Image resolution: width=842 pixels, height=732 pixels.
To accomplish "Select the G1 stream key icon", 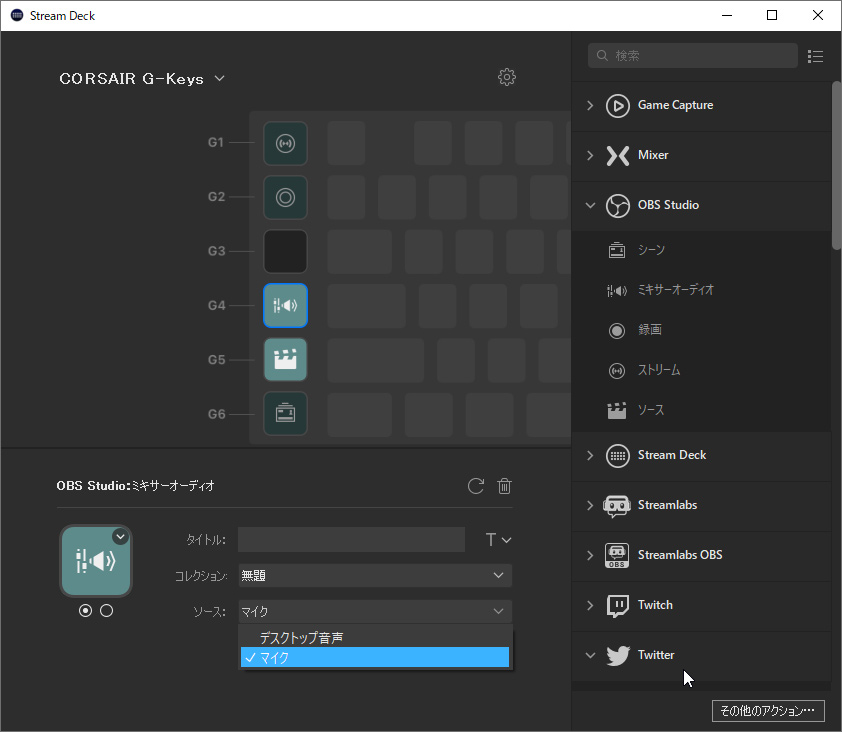I will click(x=285, y=143).
